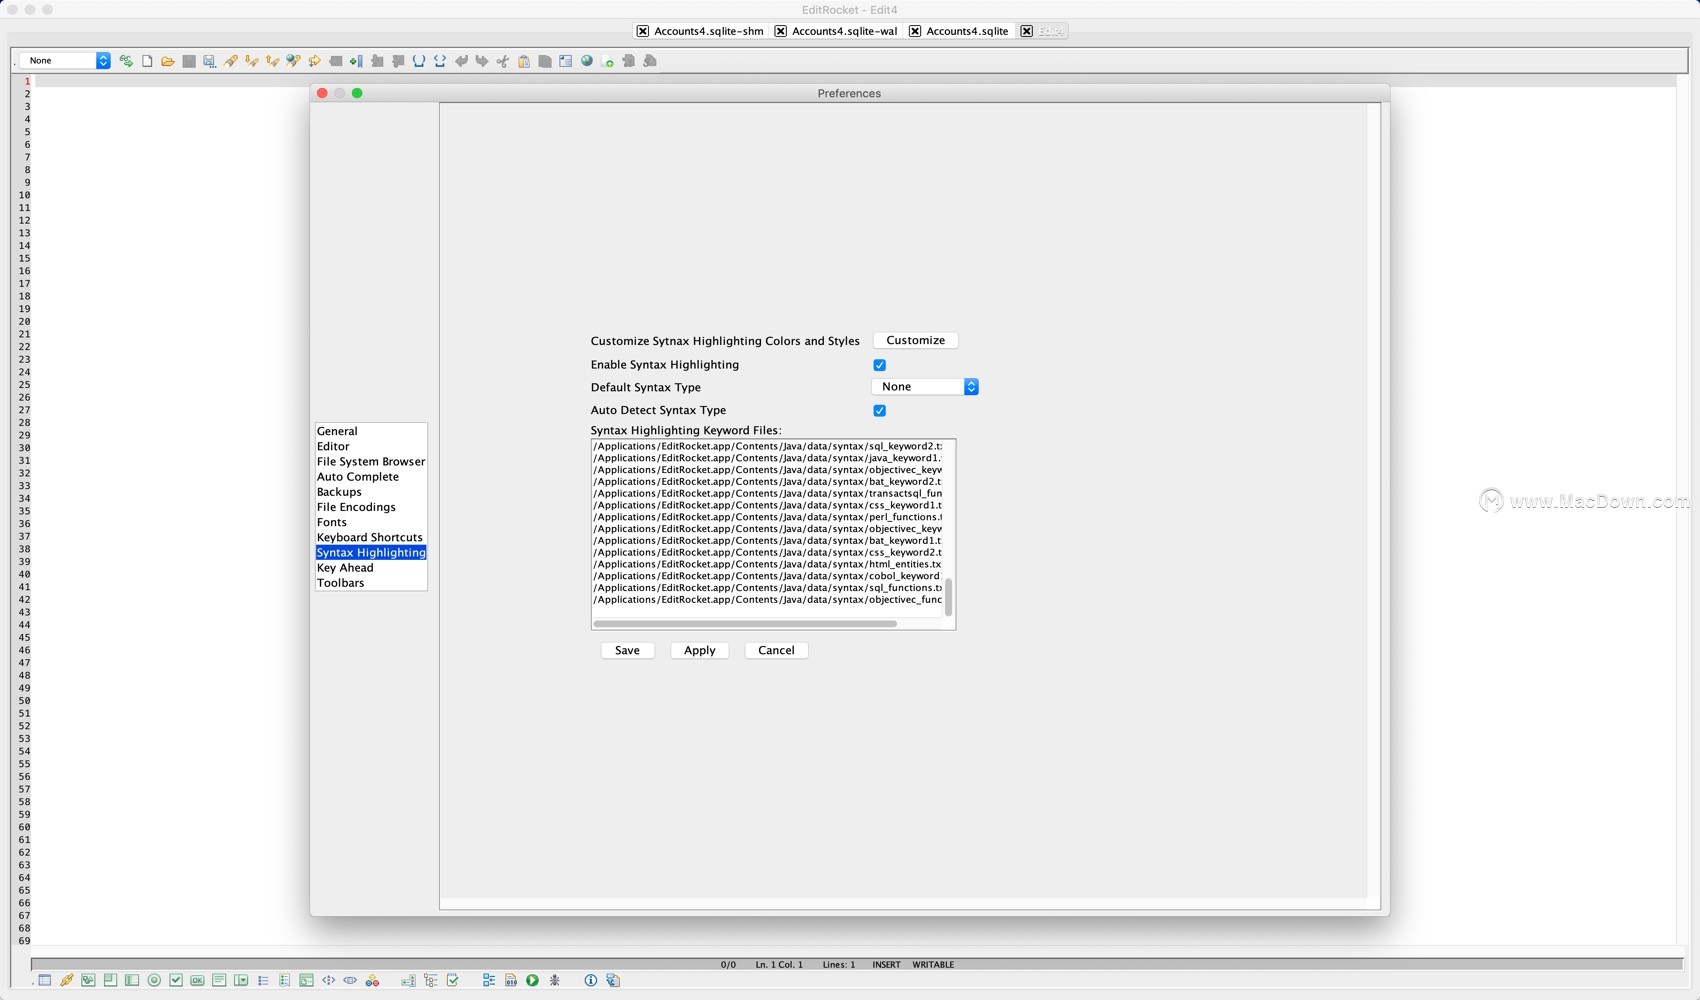Click the bug debug icon in bottom toolbar
Screen dimensions: 1700x1000
(555, 981)
